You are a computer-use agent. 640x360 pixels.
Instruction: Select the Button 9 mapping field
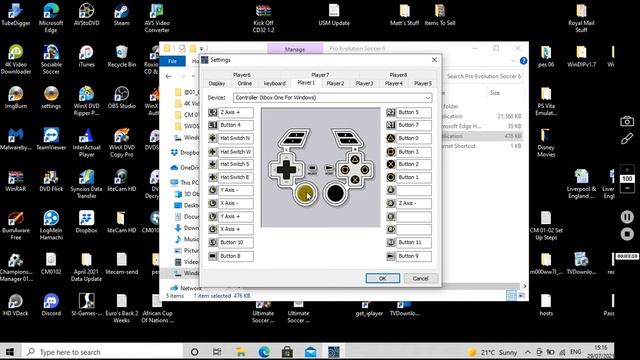(414, 256)
